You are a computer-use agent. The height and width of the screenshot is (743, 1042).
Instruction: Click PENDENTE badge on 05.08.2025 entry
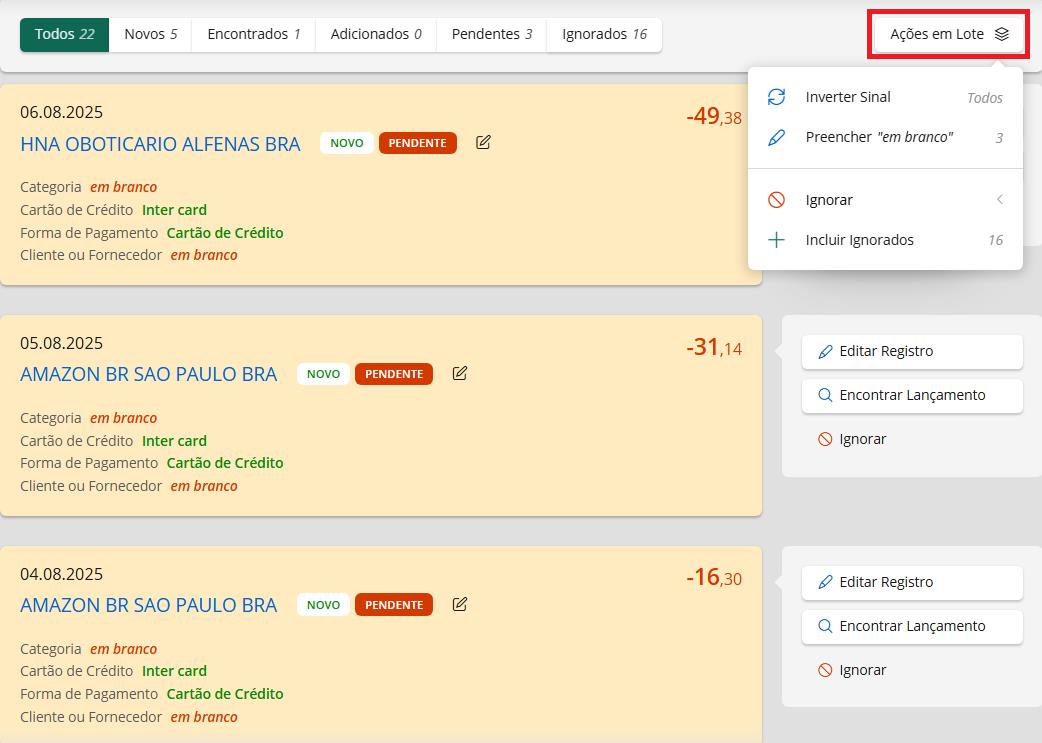[x=394, y=374]
